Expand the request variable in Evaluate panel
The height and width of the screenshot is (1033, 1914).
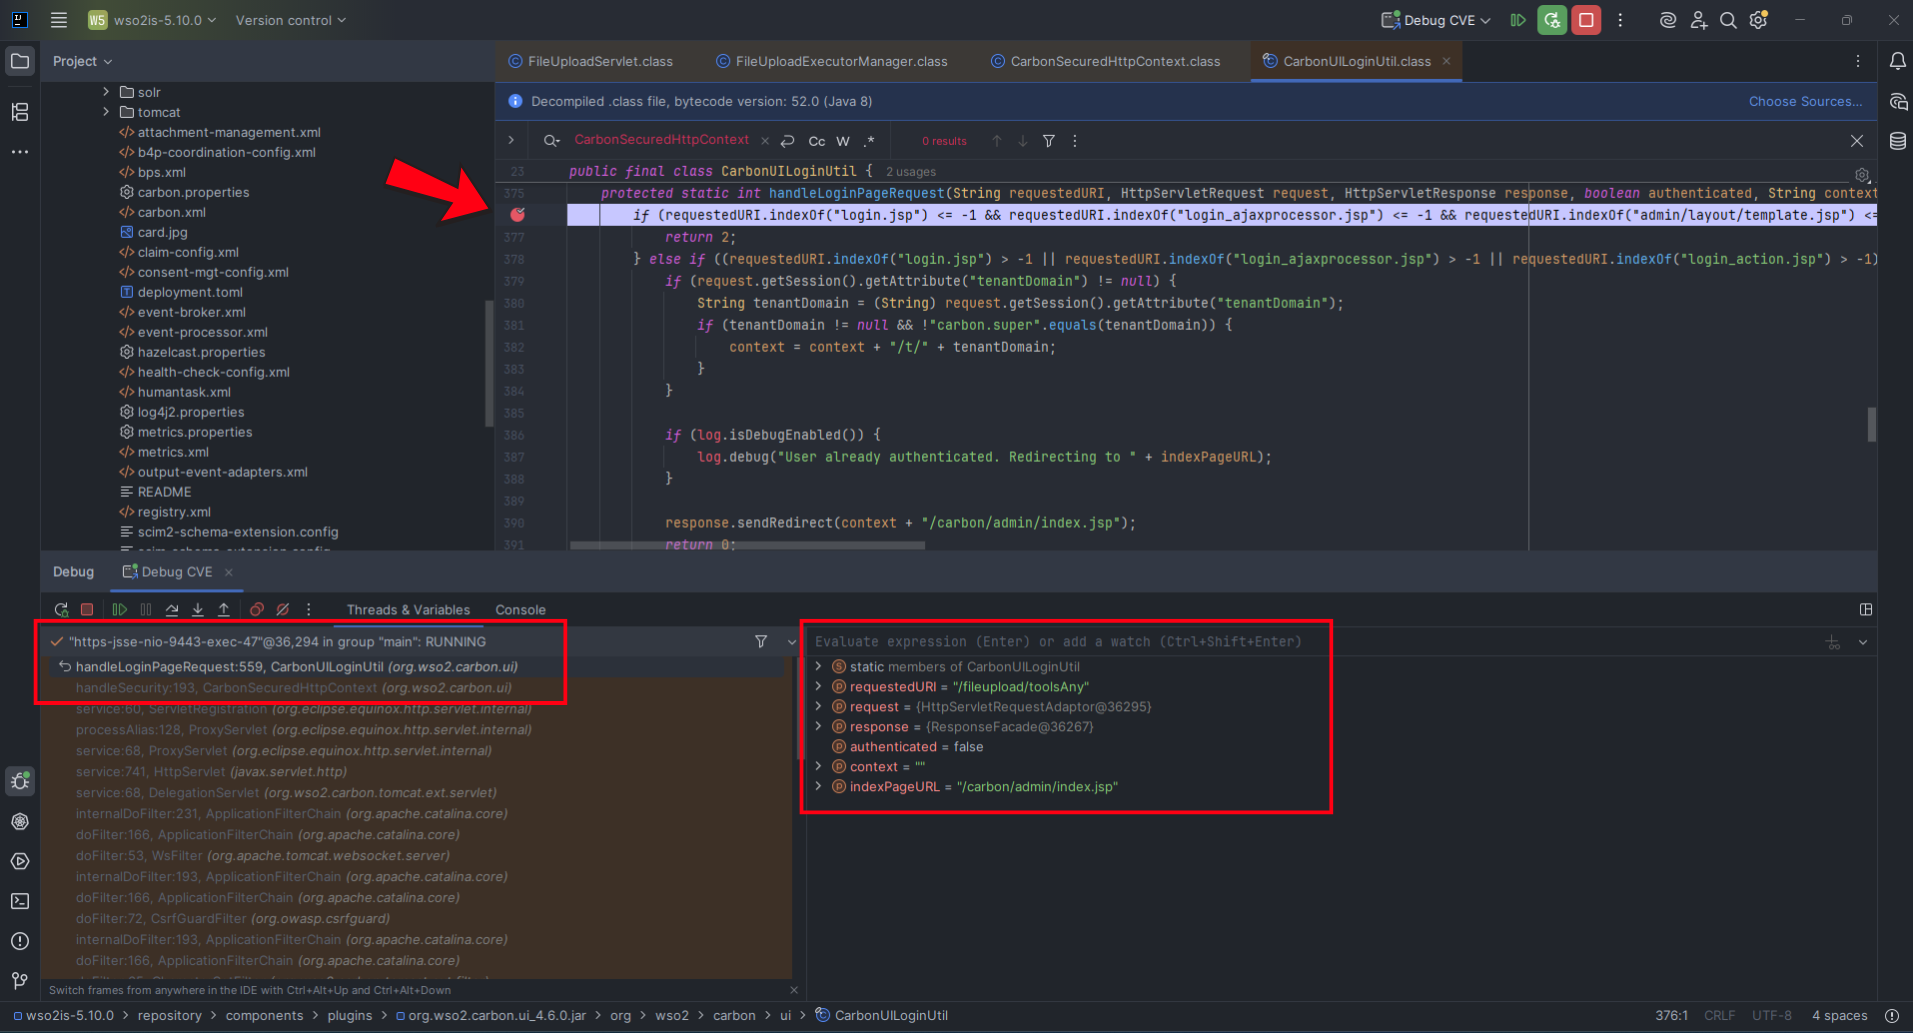tap(819, 707)
